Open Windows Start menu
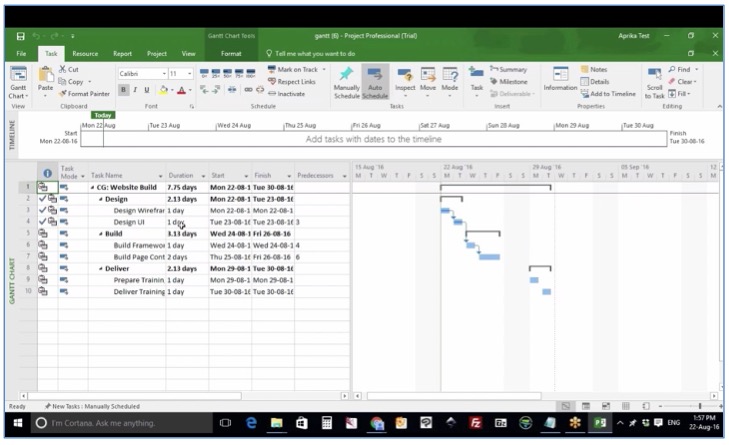729x445 pixels. click(18, 423)
